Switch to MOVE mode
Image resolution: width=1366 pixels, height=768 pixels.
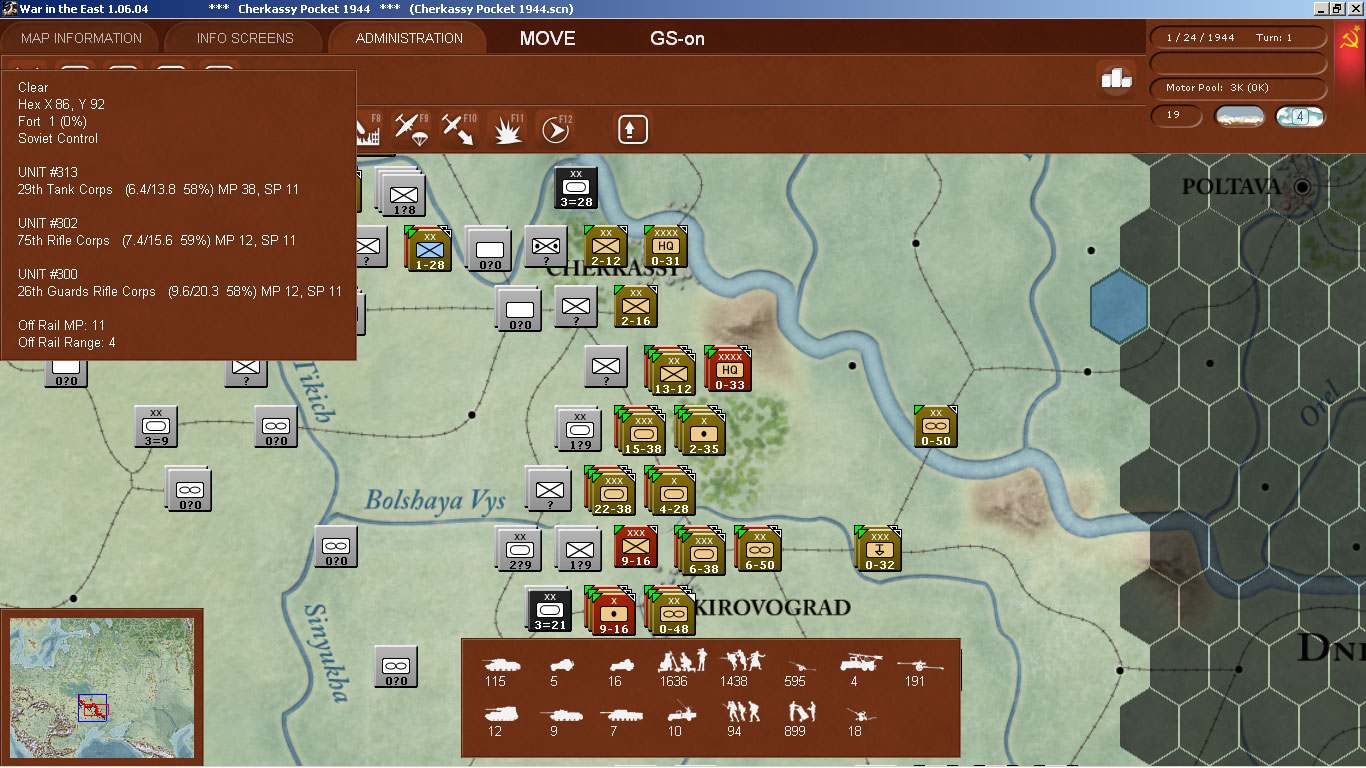(x=546, y=39)
